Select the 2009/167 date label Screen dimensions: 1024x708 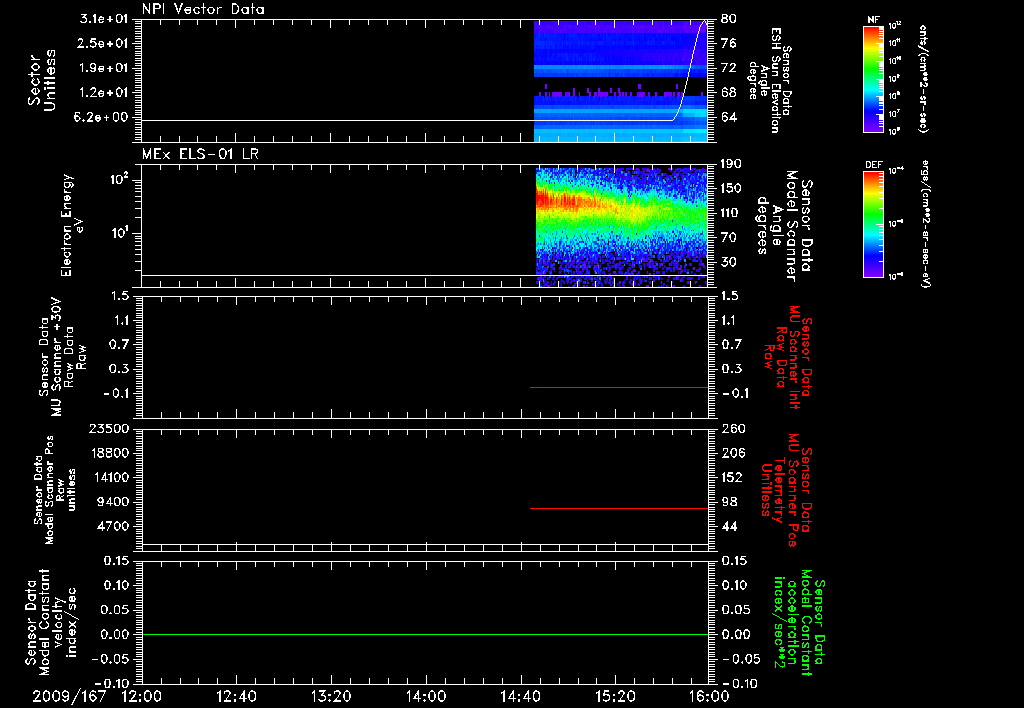(69, 696)
